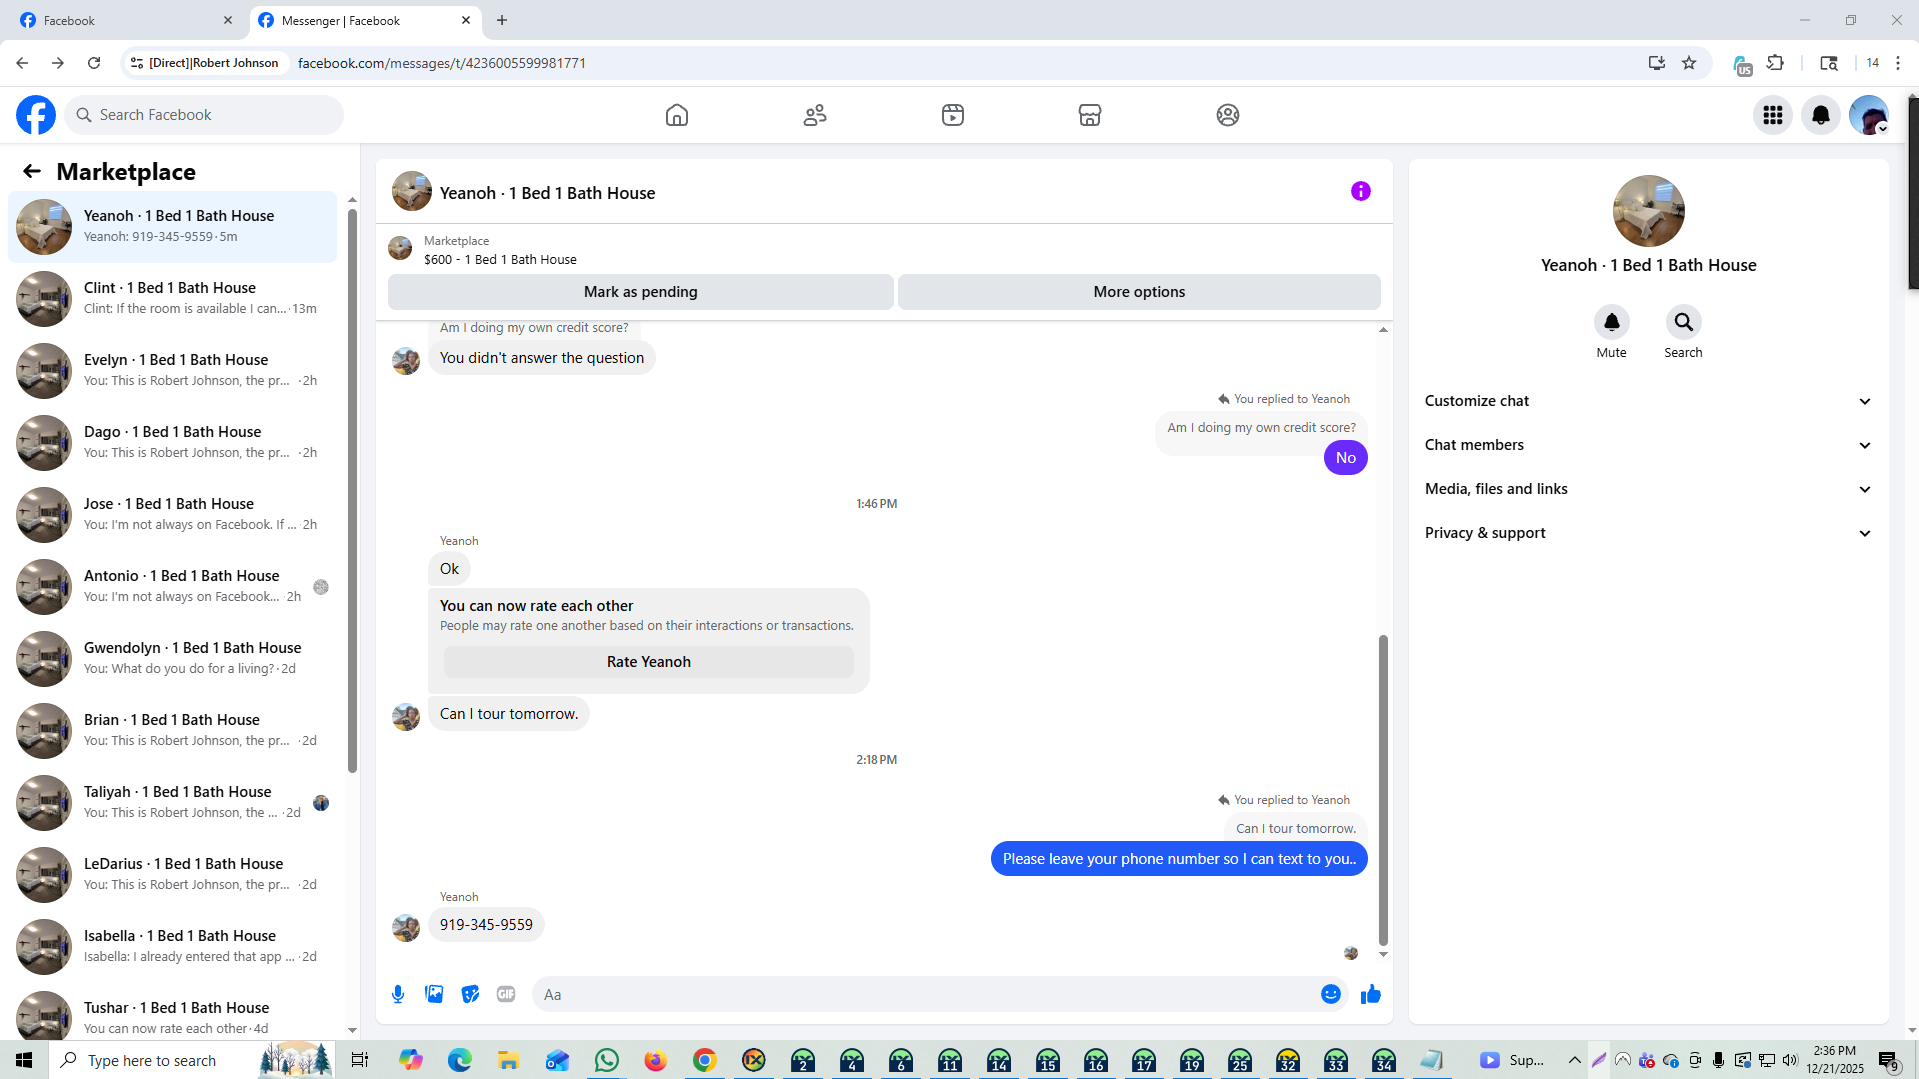1919x1079 pixels.
Task: Open the Facebook menu grid icon
Action: (x=1773, y=115)
